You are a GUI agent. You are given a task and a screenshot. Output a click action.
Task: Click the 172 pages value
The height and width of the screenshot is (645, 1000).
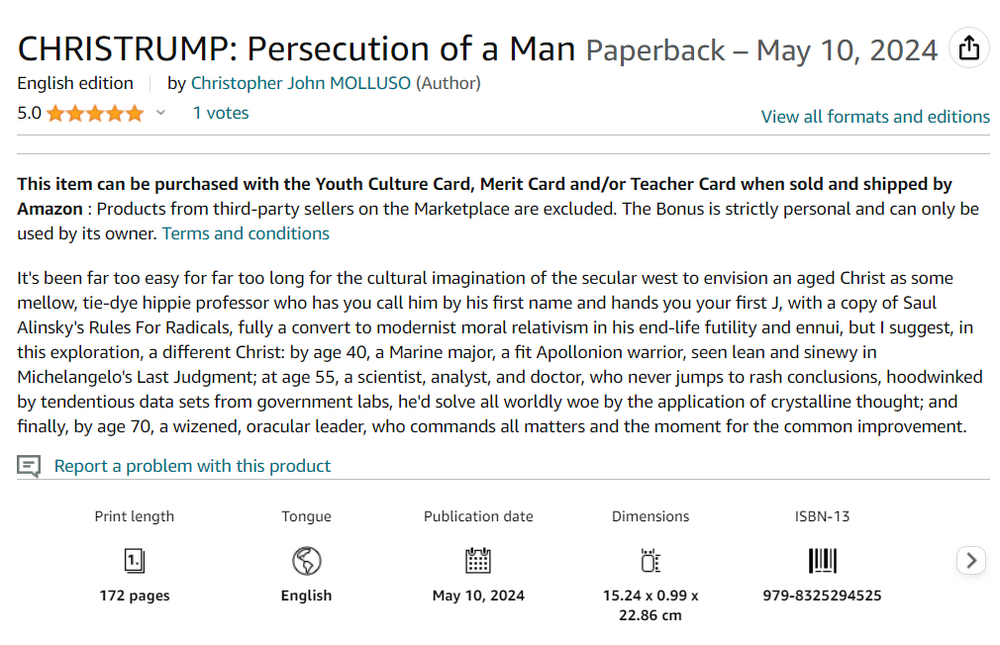134,596
